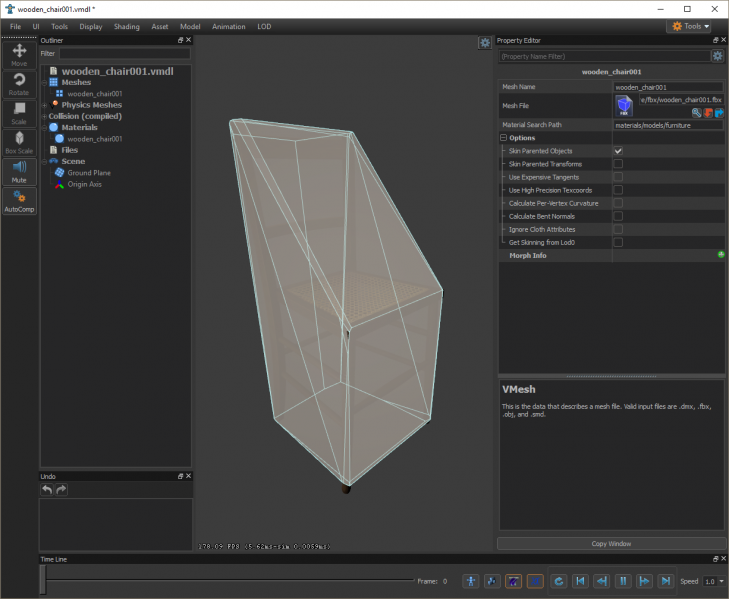Click the magnifier browse icon for Mesh File
The image size is (729, 599).
point(696,113)
